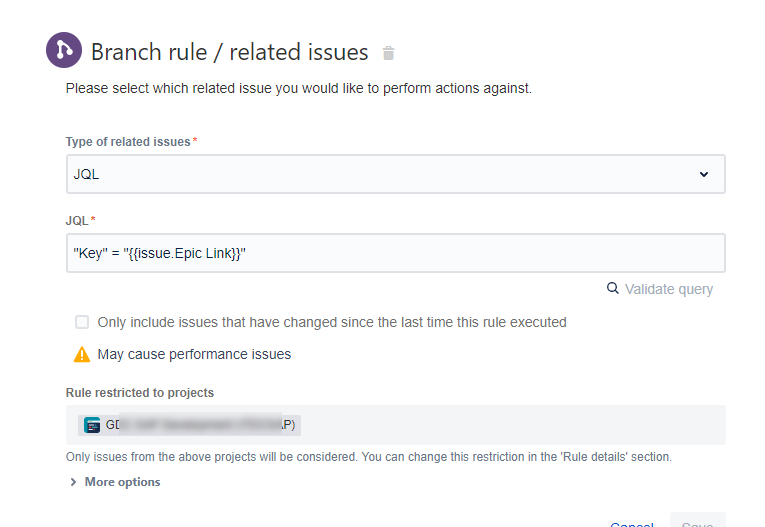Click the 'May cause performance issues' warning text
The width and height of the screenshot is (765, 527).
194,354
